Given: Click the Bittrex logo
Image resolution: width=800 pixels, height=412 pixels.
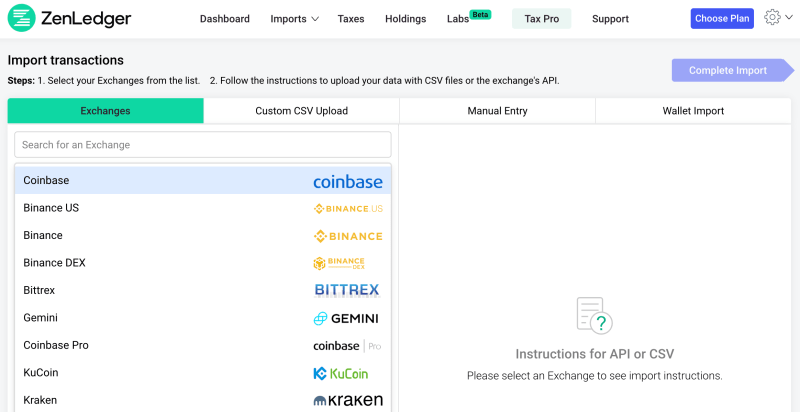Looking at the screenshot, I should click(347, 290).
